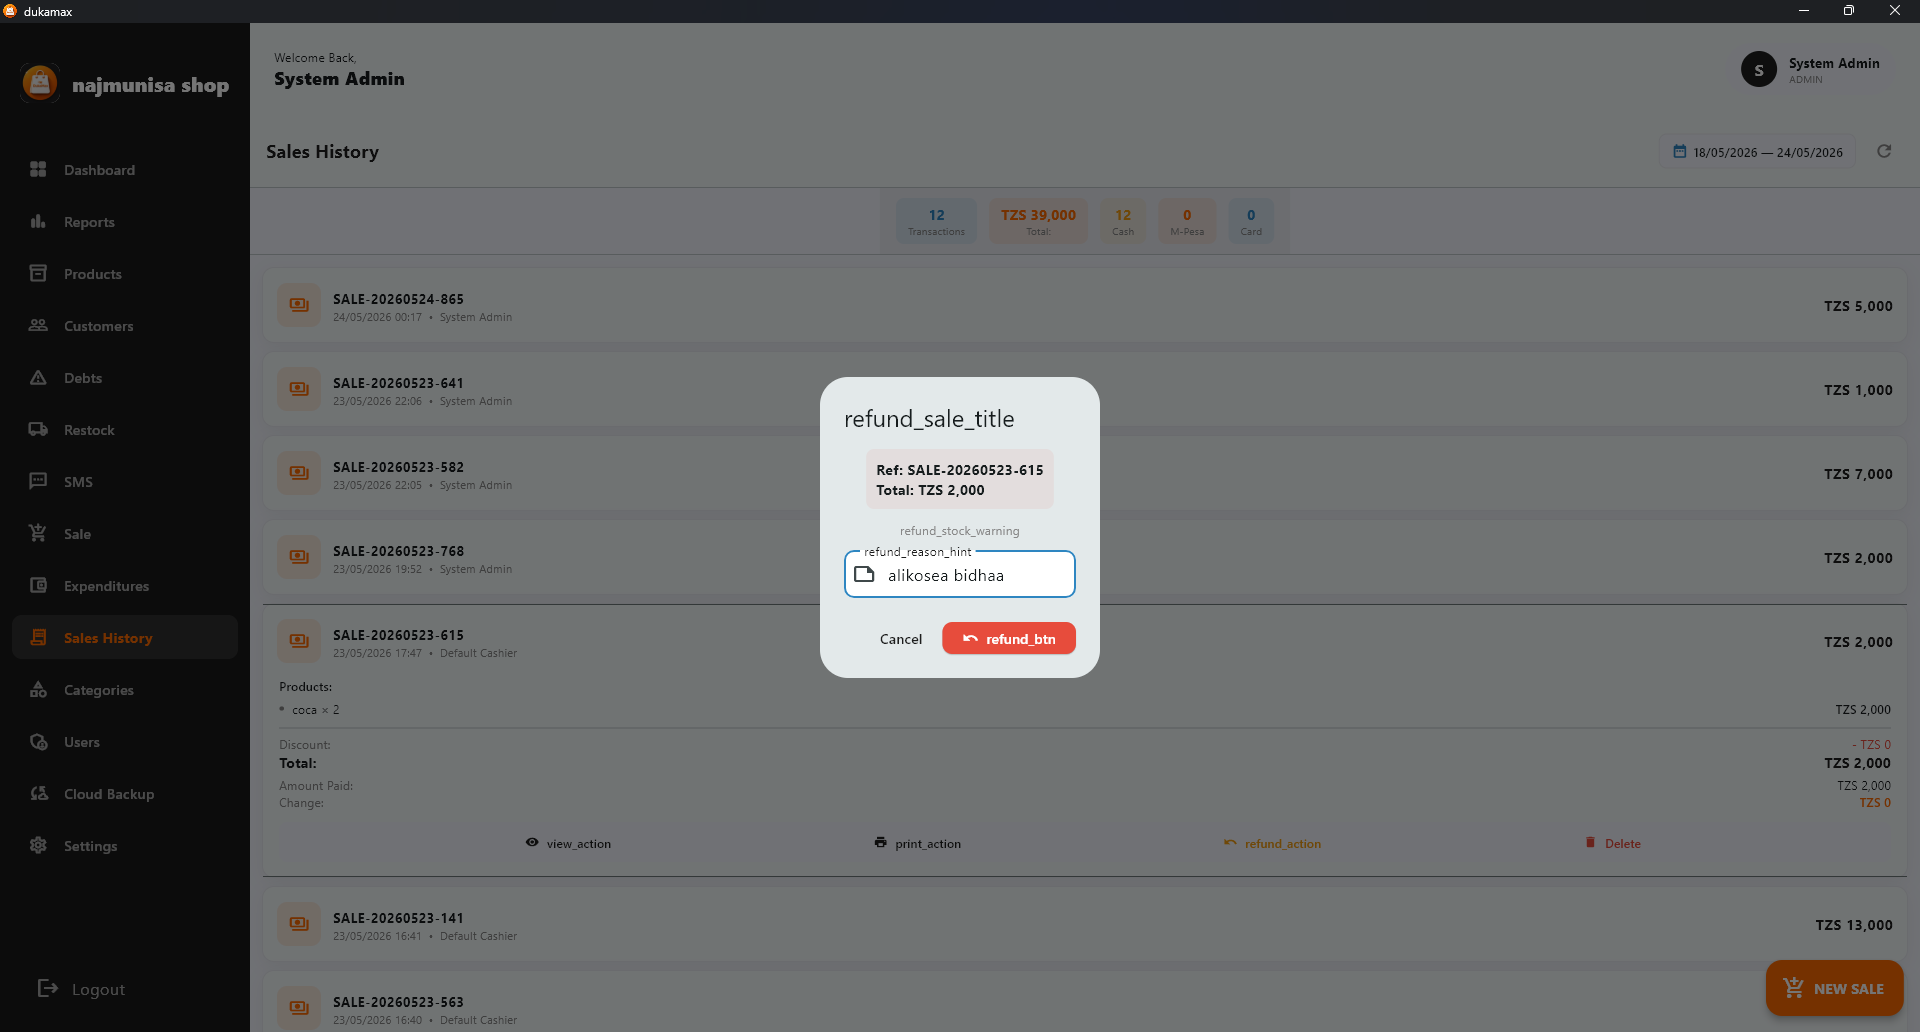Click the SALE-20260523-615 receipt icon

pos(299,641)
